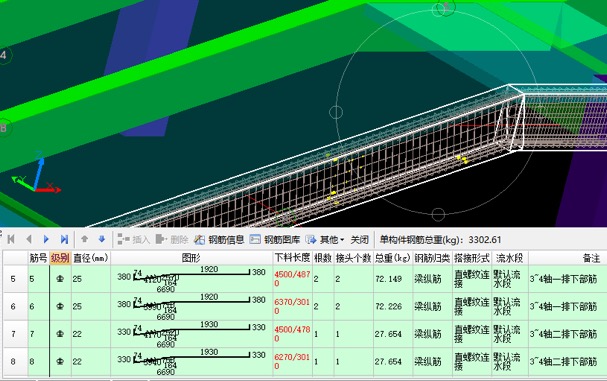Go to next rebar record
The image size is (607, 381).
[46, 239]
